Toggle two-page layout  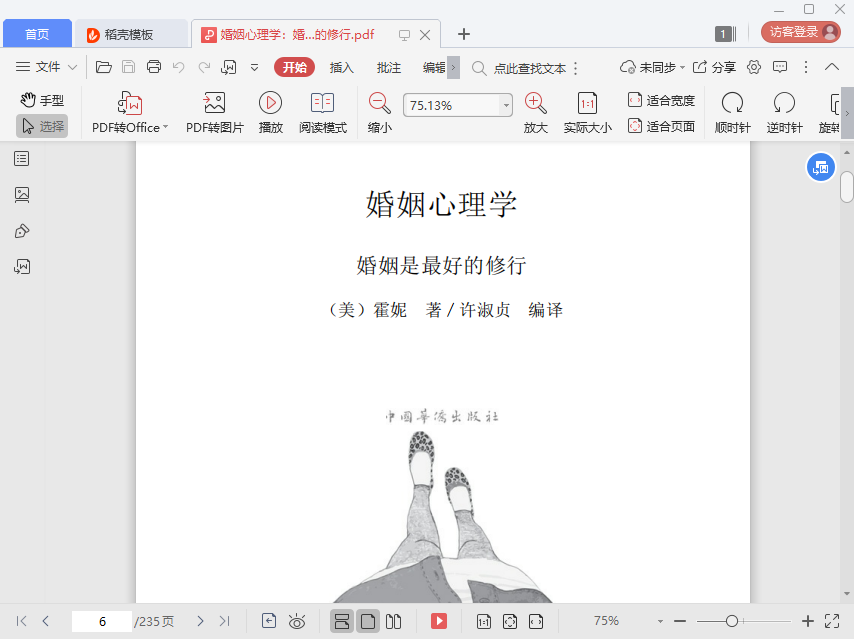[394, 621]
